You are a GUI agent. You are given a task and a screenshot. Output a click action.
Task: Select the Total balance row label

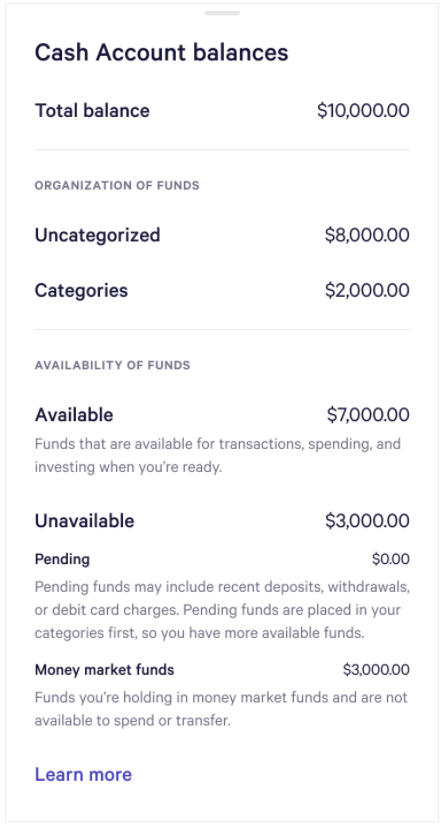[92, 111]
